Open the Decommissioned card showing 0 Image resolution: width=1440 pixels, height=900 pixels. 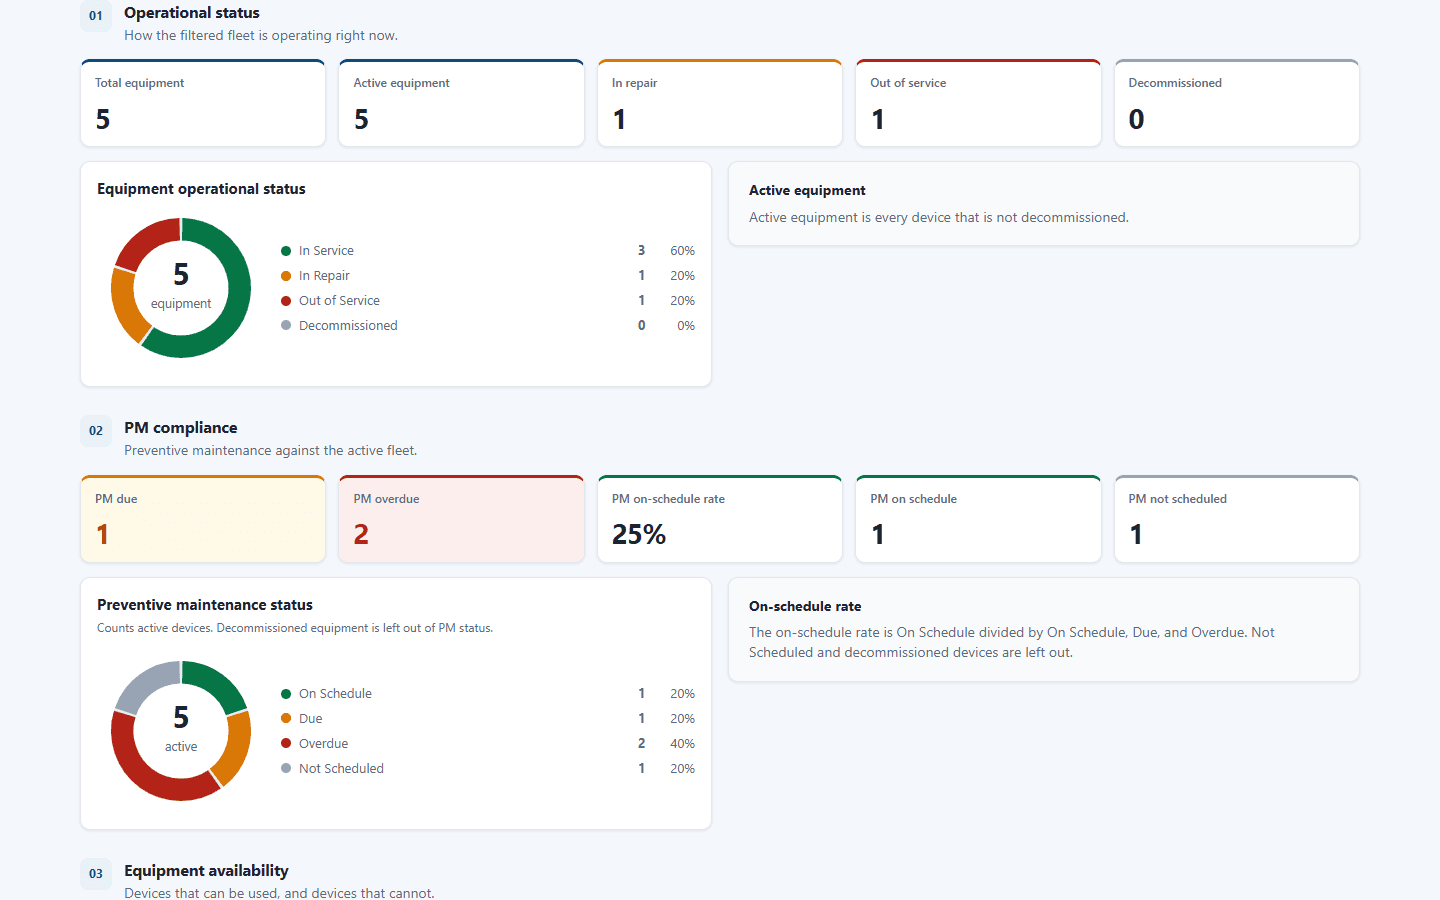(1237, 103)
